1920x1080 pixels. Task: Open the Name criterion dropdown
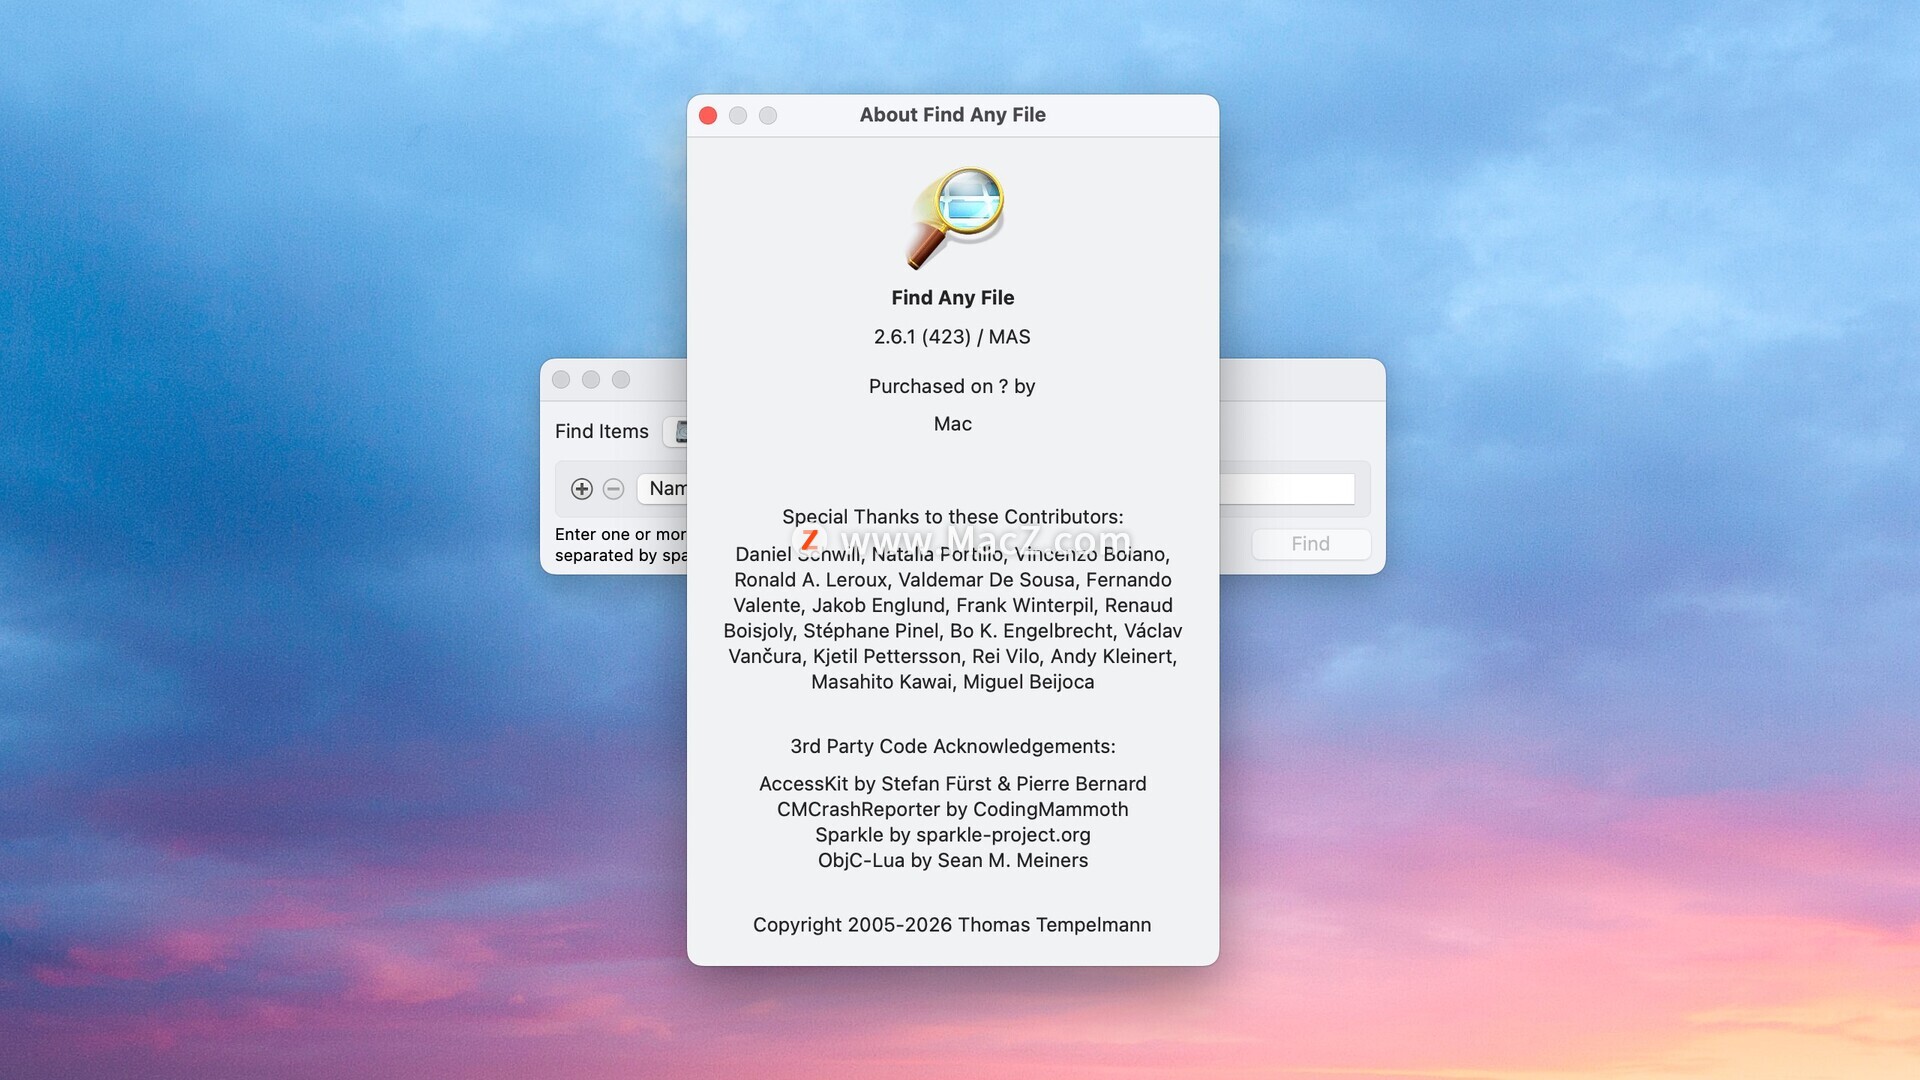point(665,489)
